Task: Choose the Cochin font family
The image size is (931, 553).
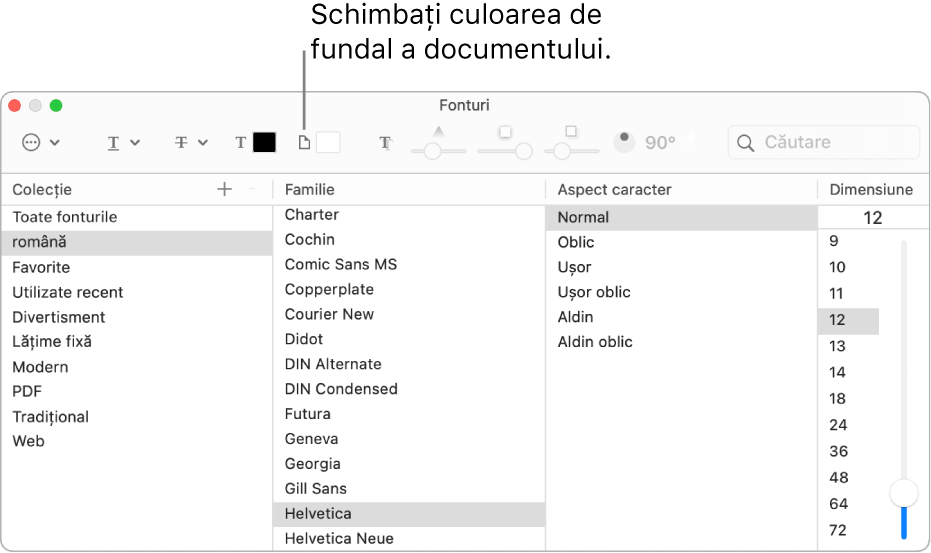Action: tap(408, 239)
